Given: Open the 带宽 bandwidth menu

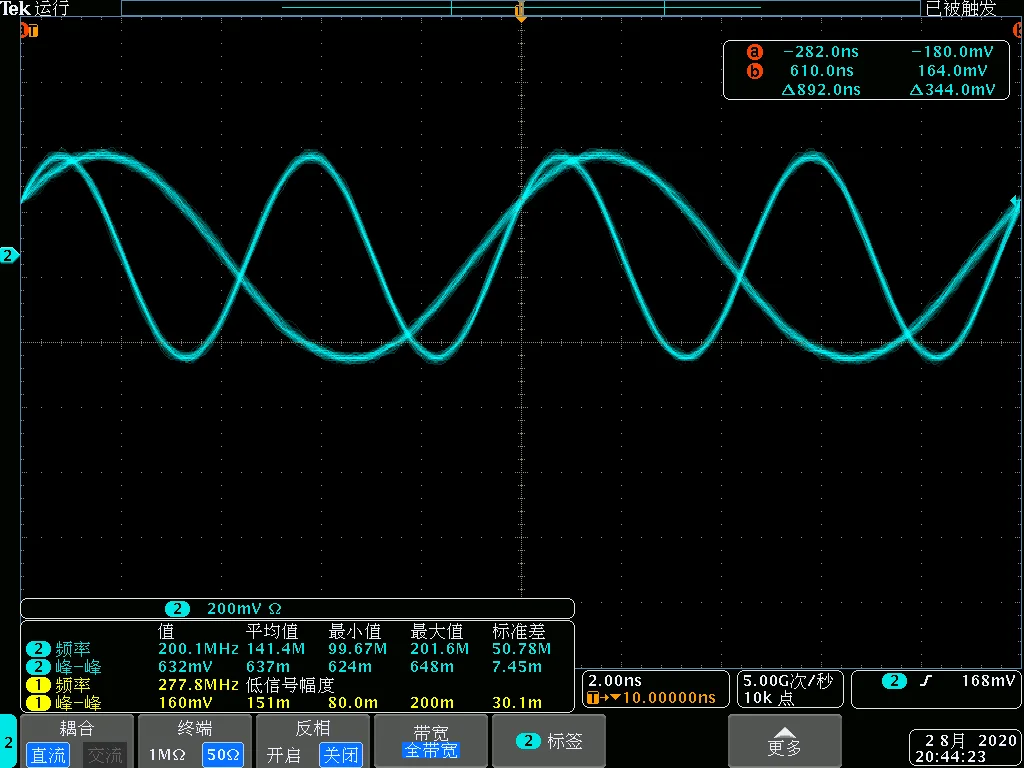Looking at the screenshot, I should pyautogui.click(x=430, y=741).
